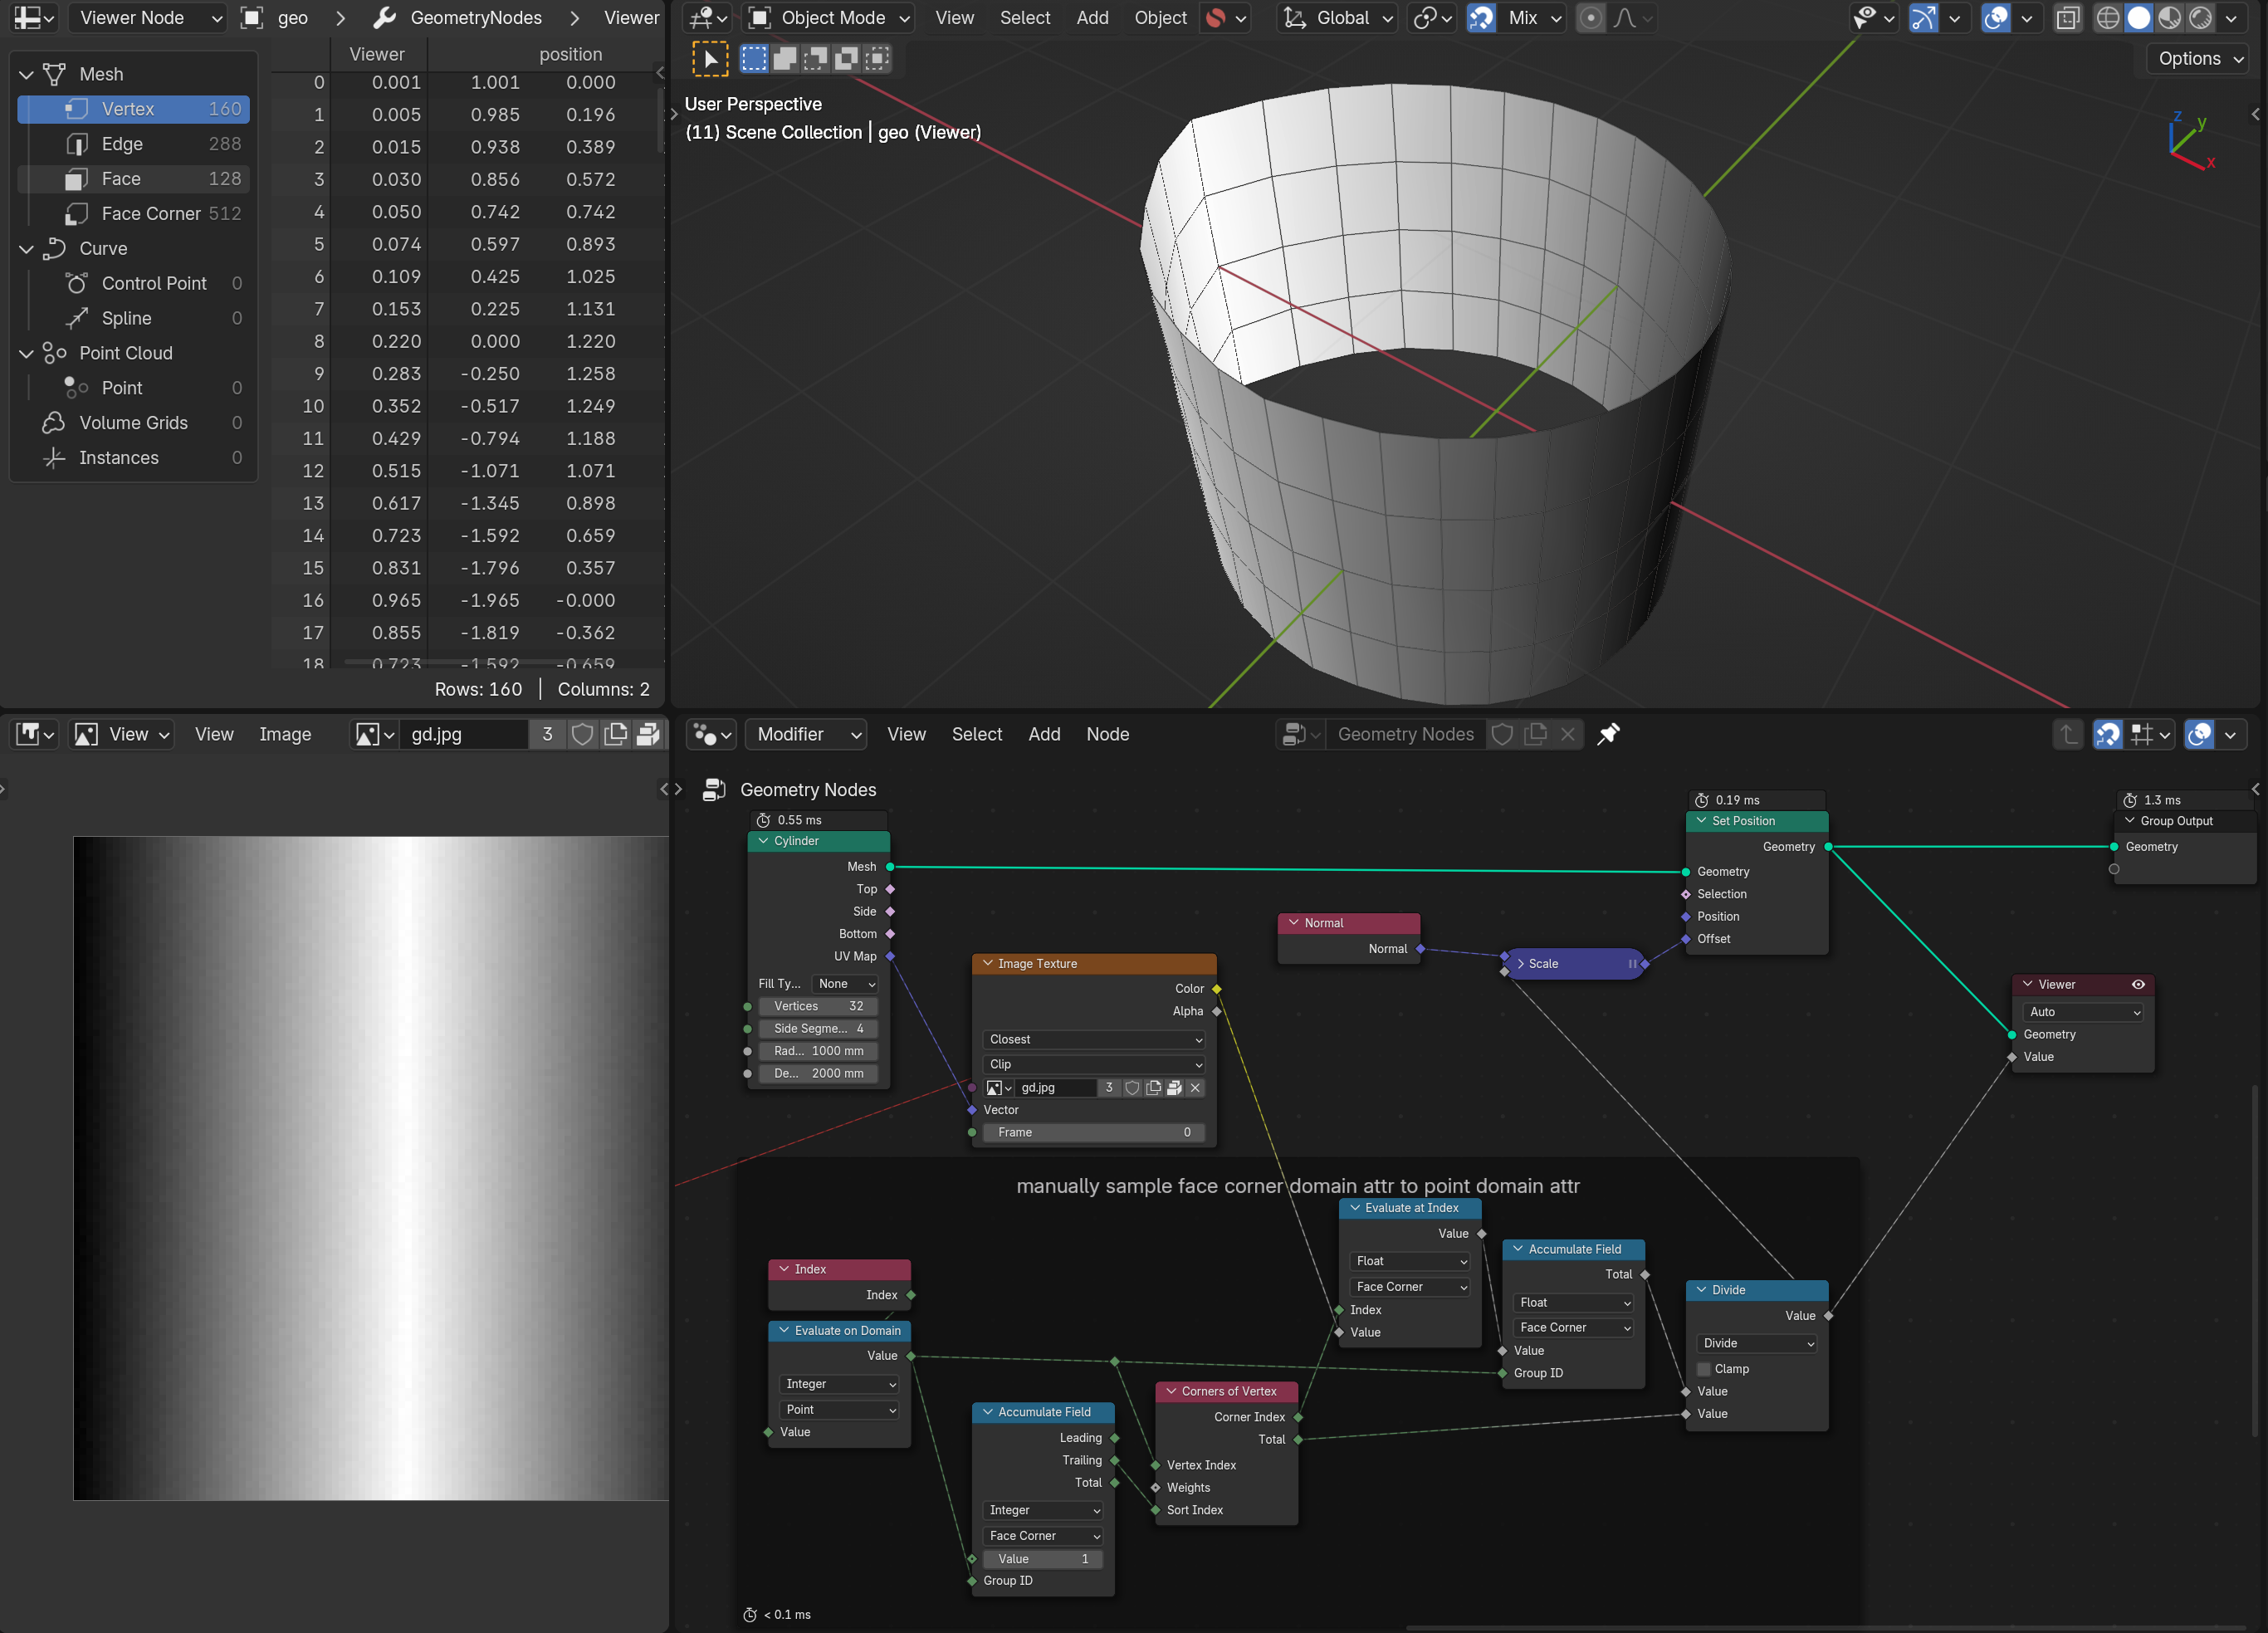Toggle viewport overlays button
This screenshot has height=1633, width=2268.
(x=1995, y=18)
